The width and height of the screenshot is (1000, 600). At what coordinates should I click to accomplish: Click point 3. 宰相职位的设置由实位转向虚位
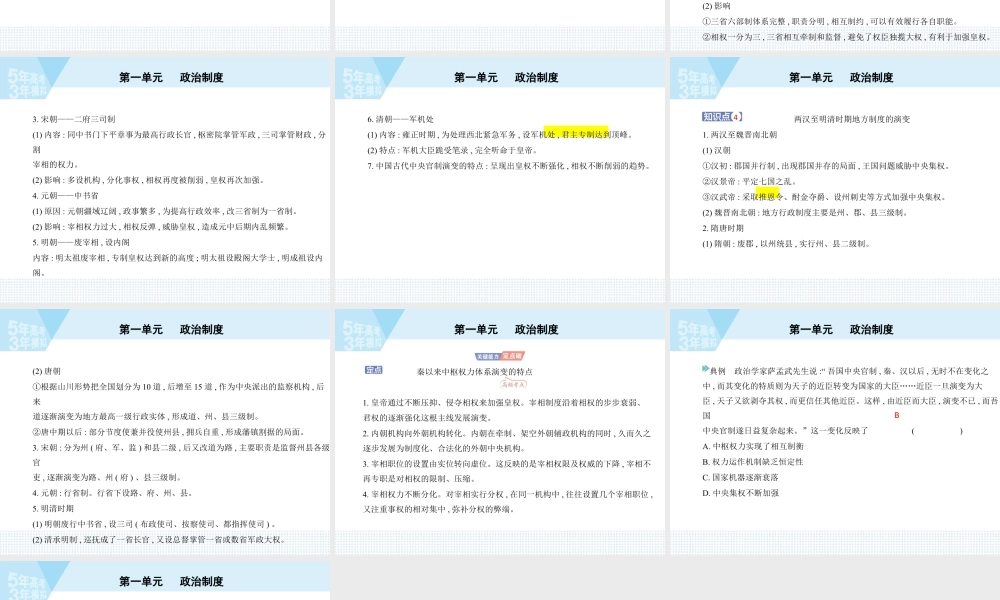point(508,471)
